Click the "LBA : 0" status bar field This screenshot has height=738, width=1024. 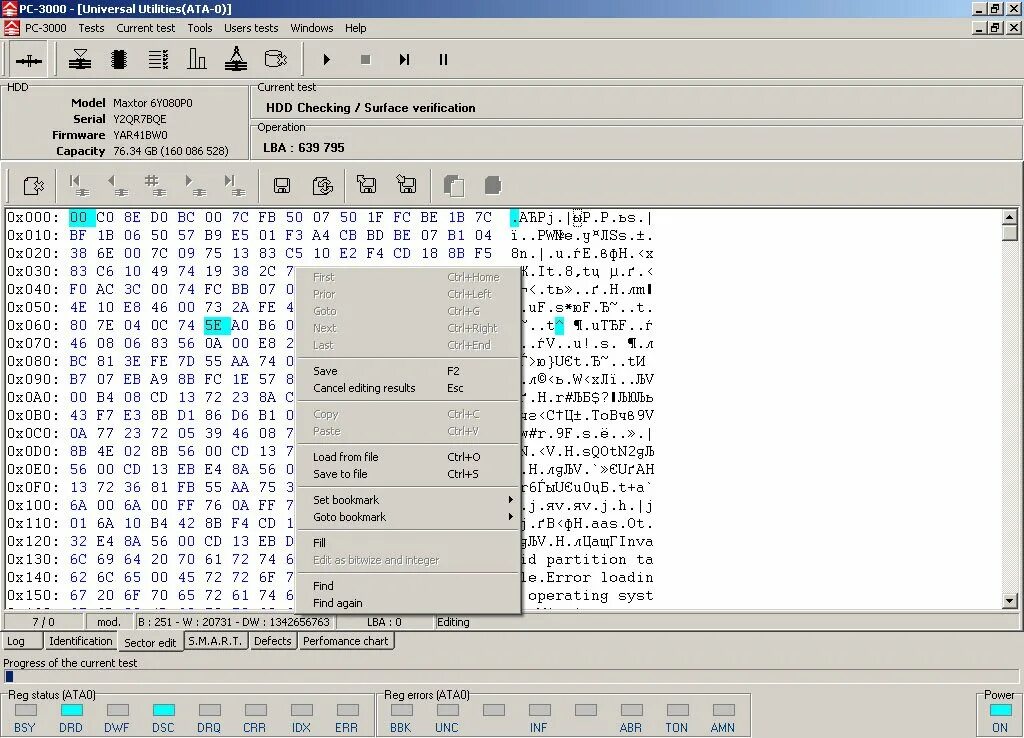[384, 622]
